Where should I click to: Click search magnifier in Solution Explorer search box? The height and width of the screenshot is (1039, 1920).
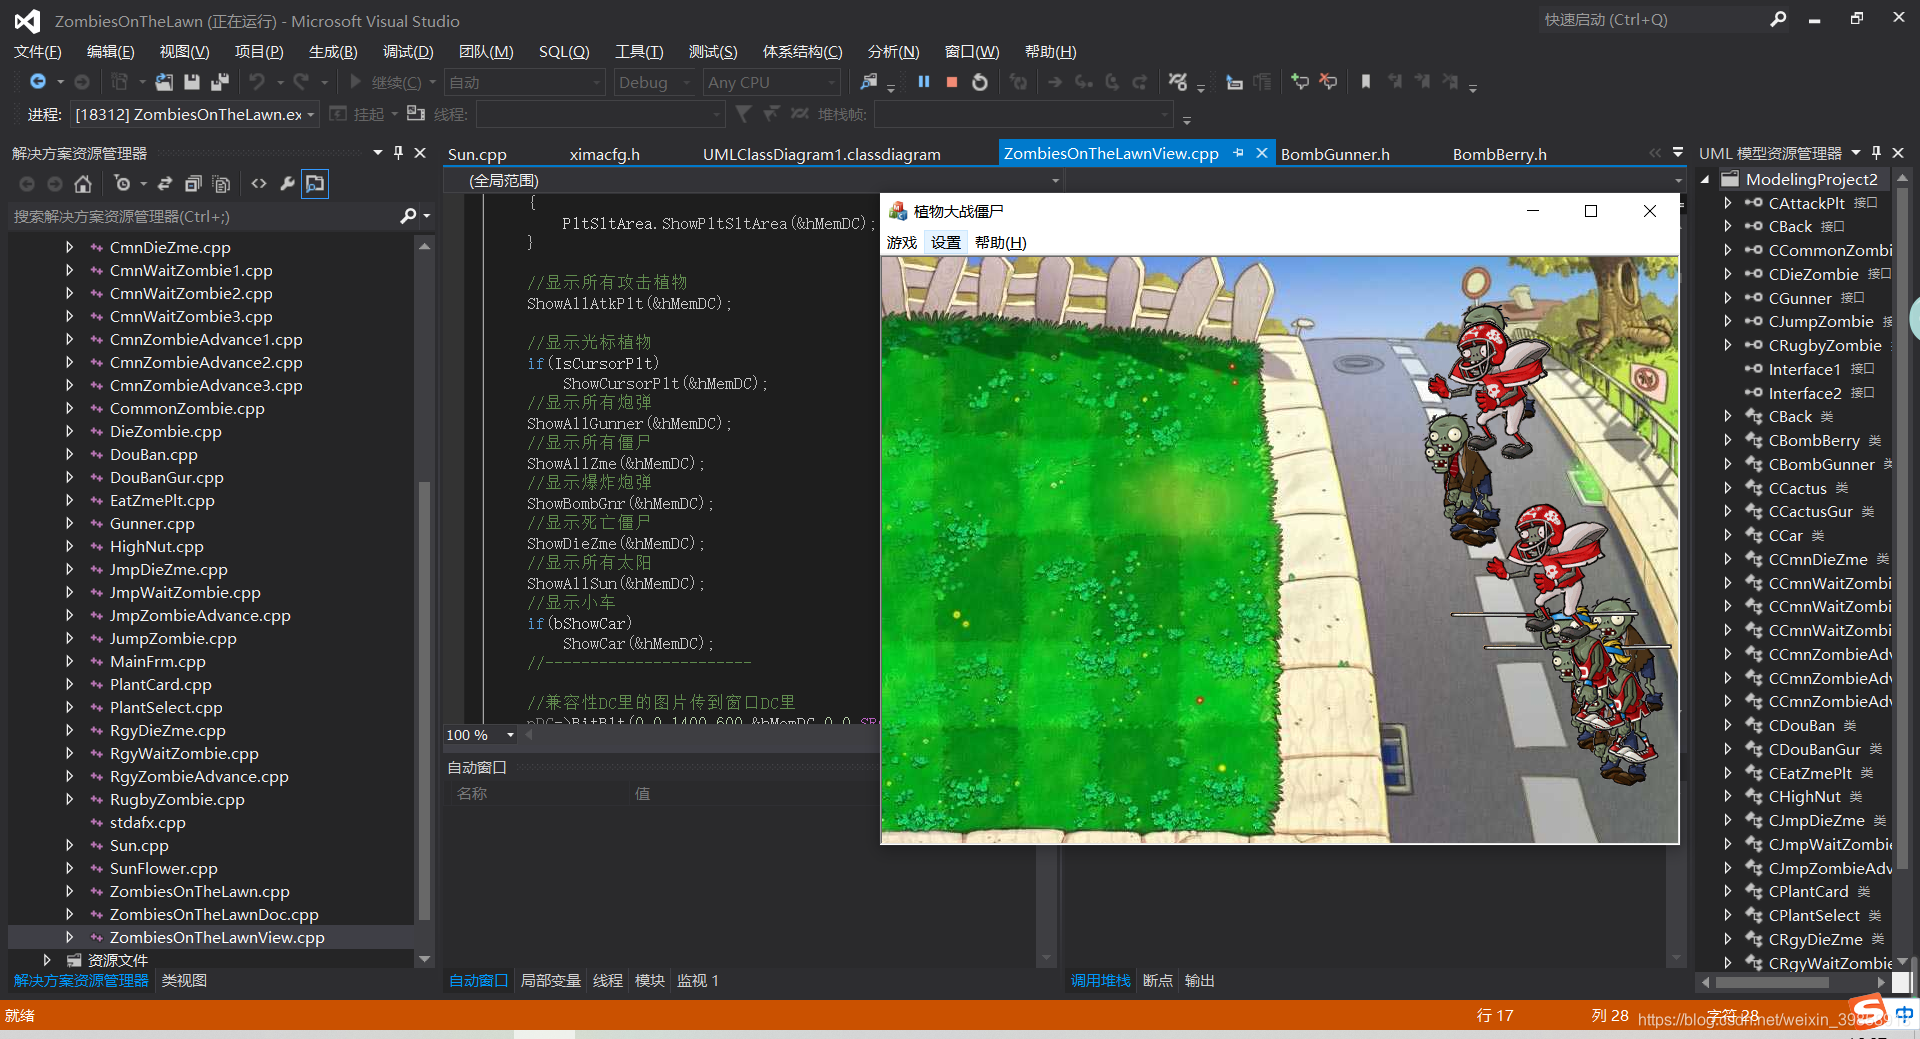408,216
